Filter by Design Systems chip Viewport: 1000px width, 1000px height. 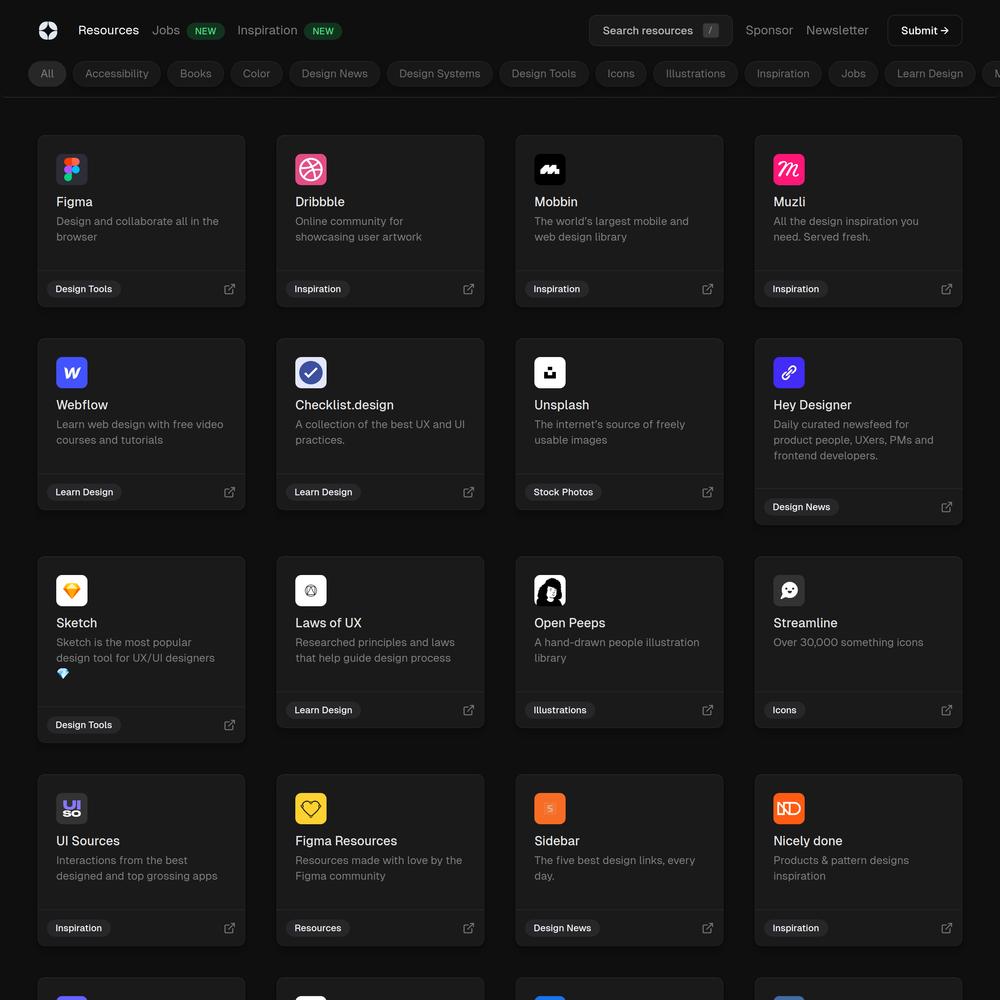[439, 73]
